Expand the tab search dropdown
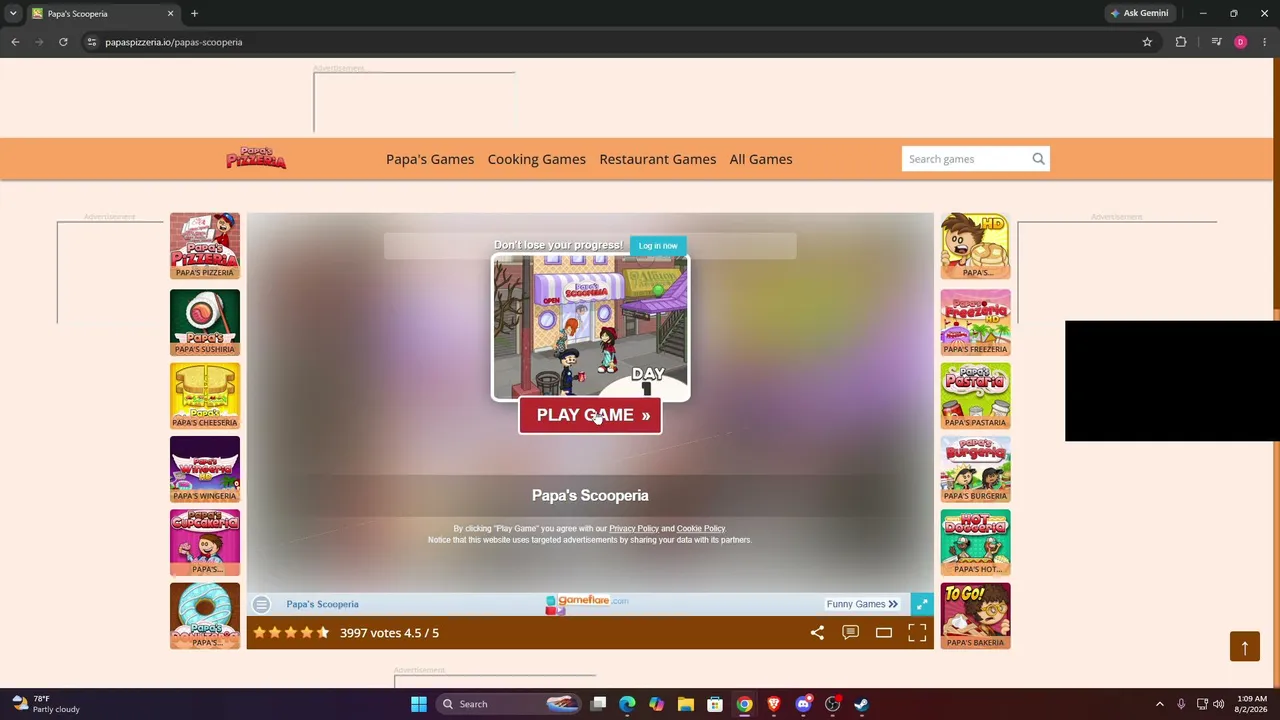 click(12, 13)
